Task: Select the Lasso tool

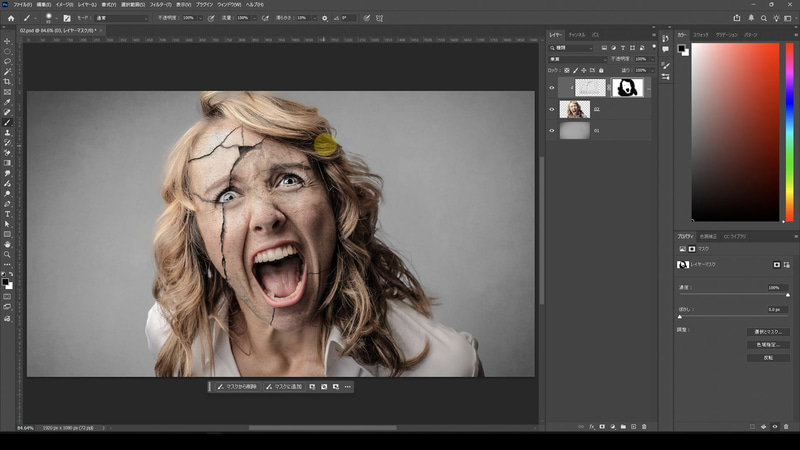Action: pos(7,61)
